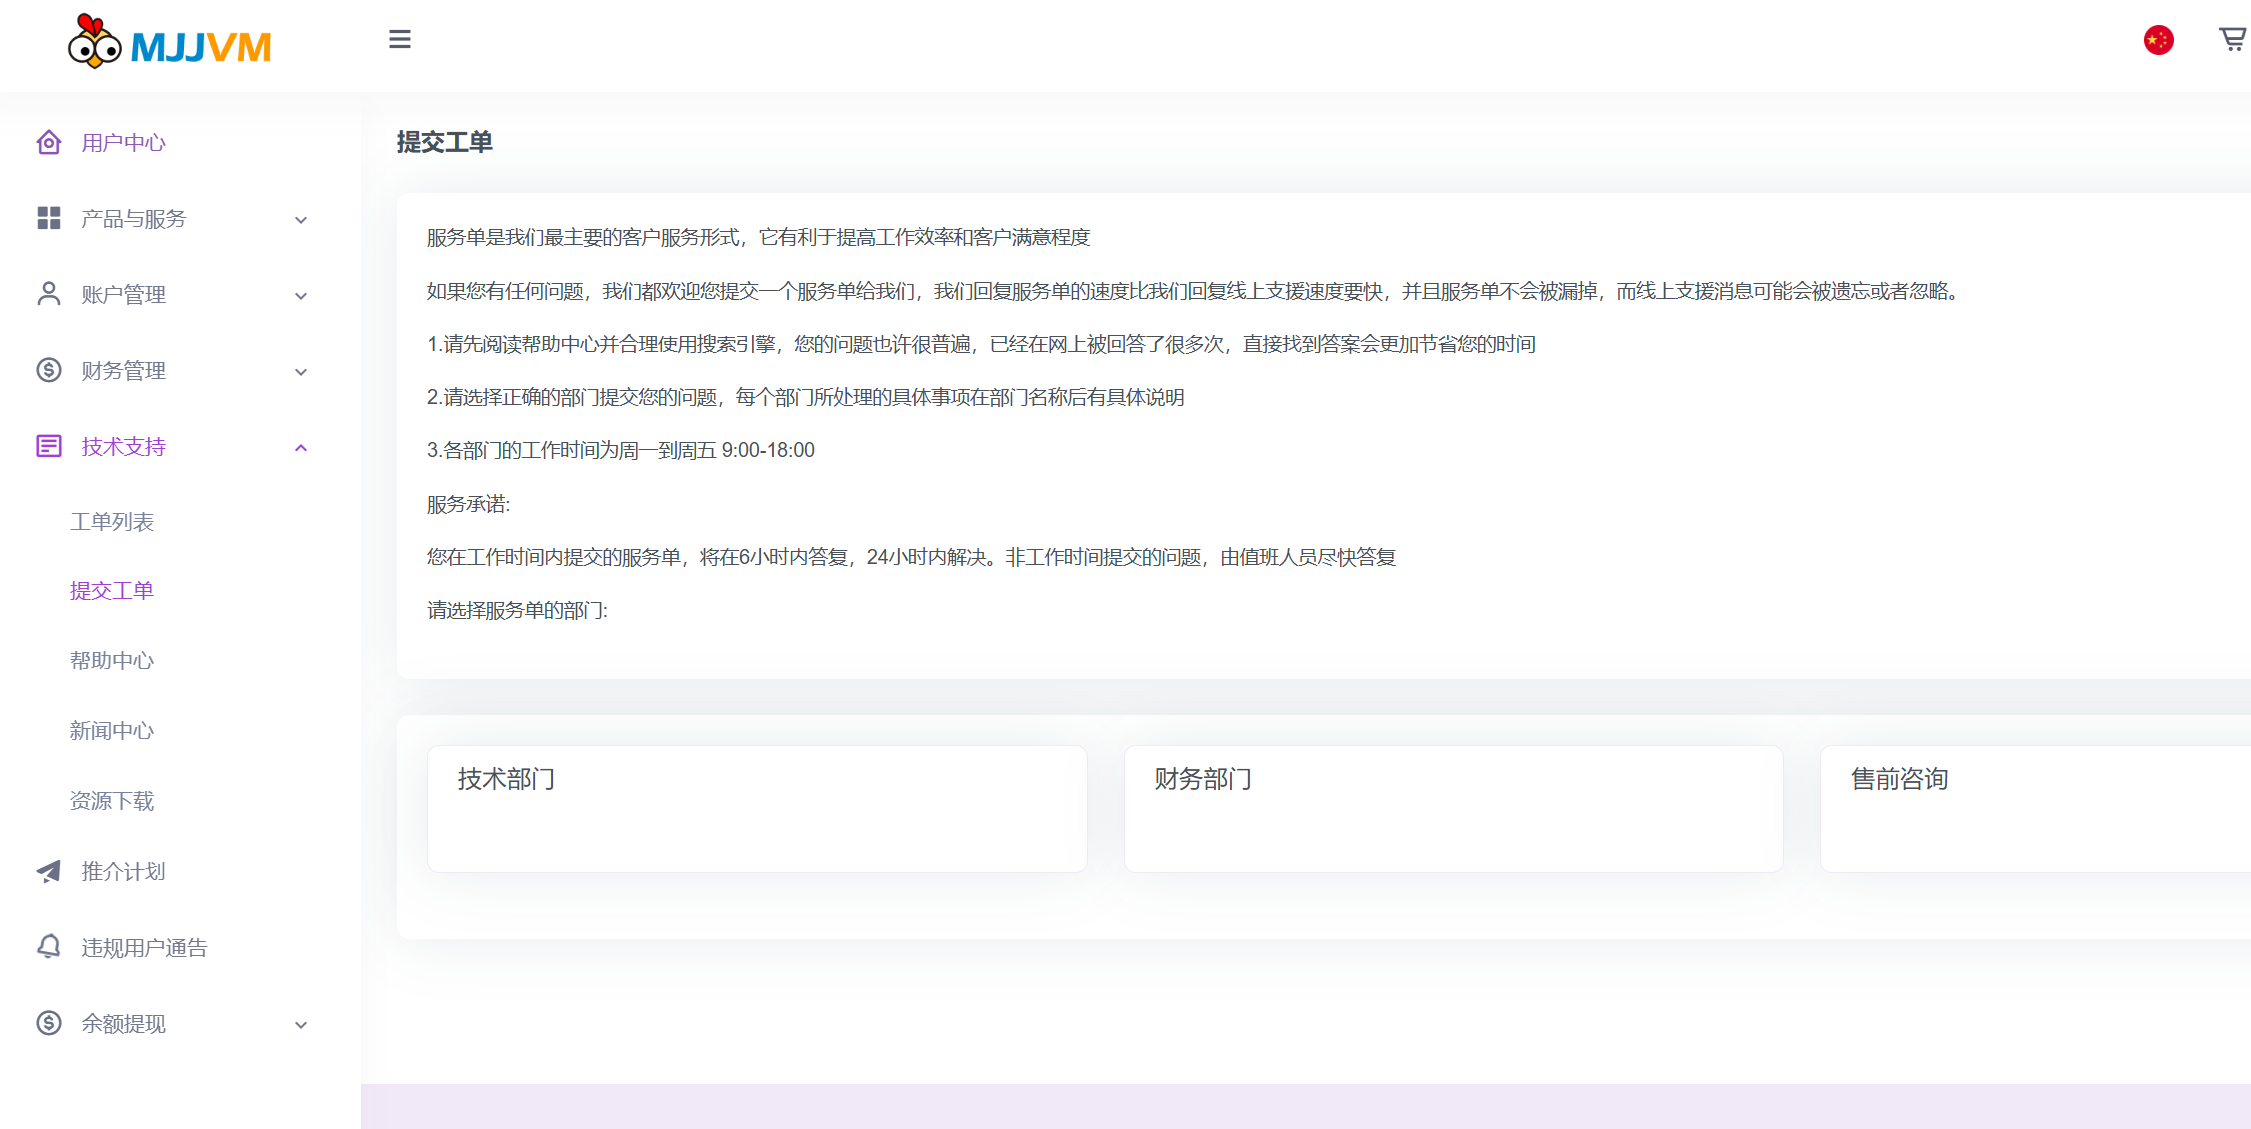
Task: Click the dollar icon beside 财务管理
Action: 49,370
